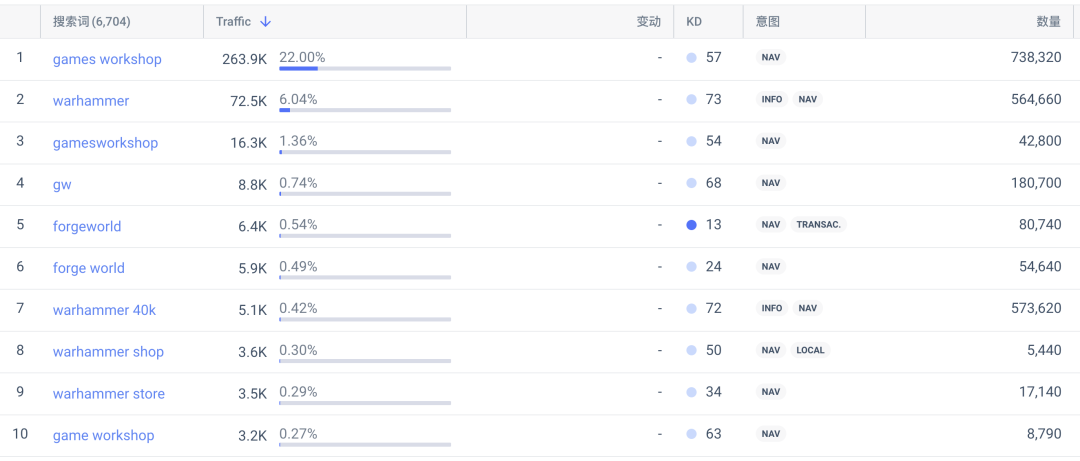Click KD dot beside value 68
Viewport: 1080px width, 461px height.
pyautogui.click(x=692, y=183)
